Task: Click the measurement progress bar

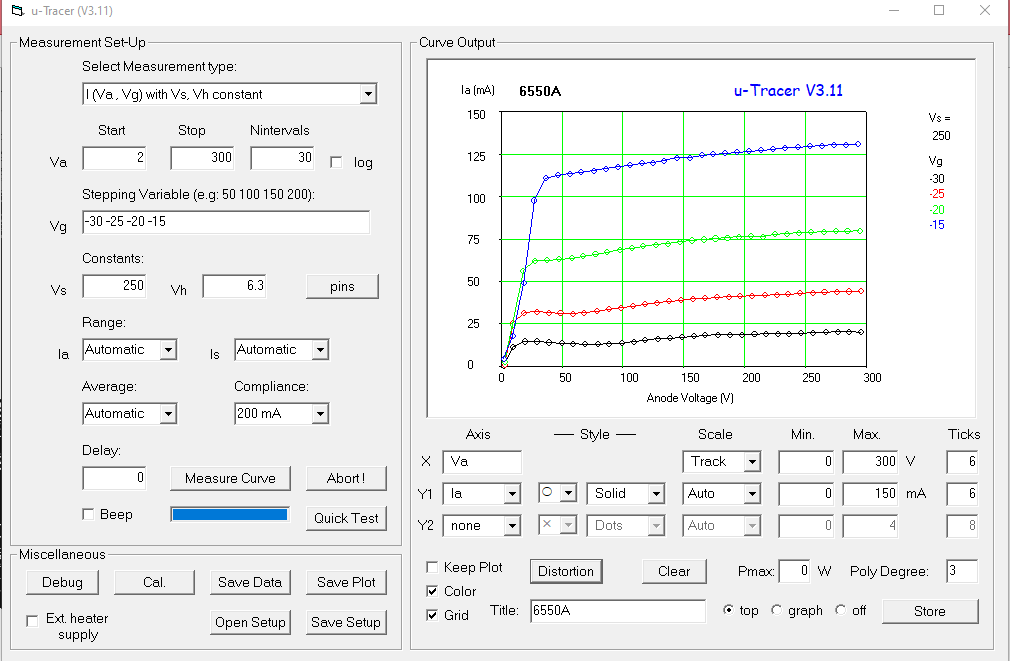Action: [x=230, y=514]
